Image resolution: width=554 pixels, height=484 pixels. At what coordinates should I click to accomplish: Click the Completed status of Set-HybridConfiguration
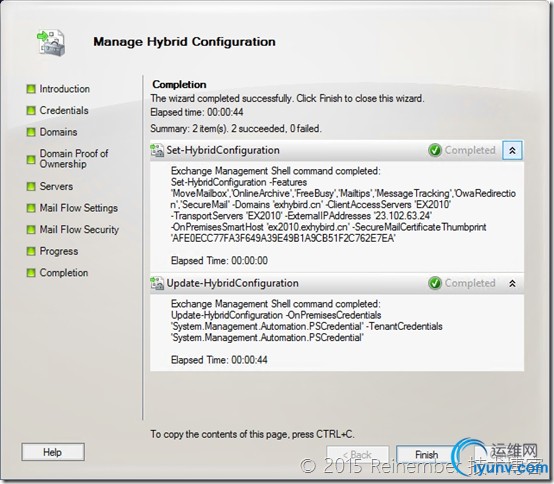pos(470,150)
